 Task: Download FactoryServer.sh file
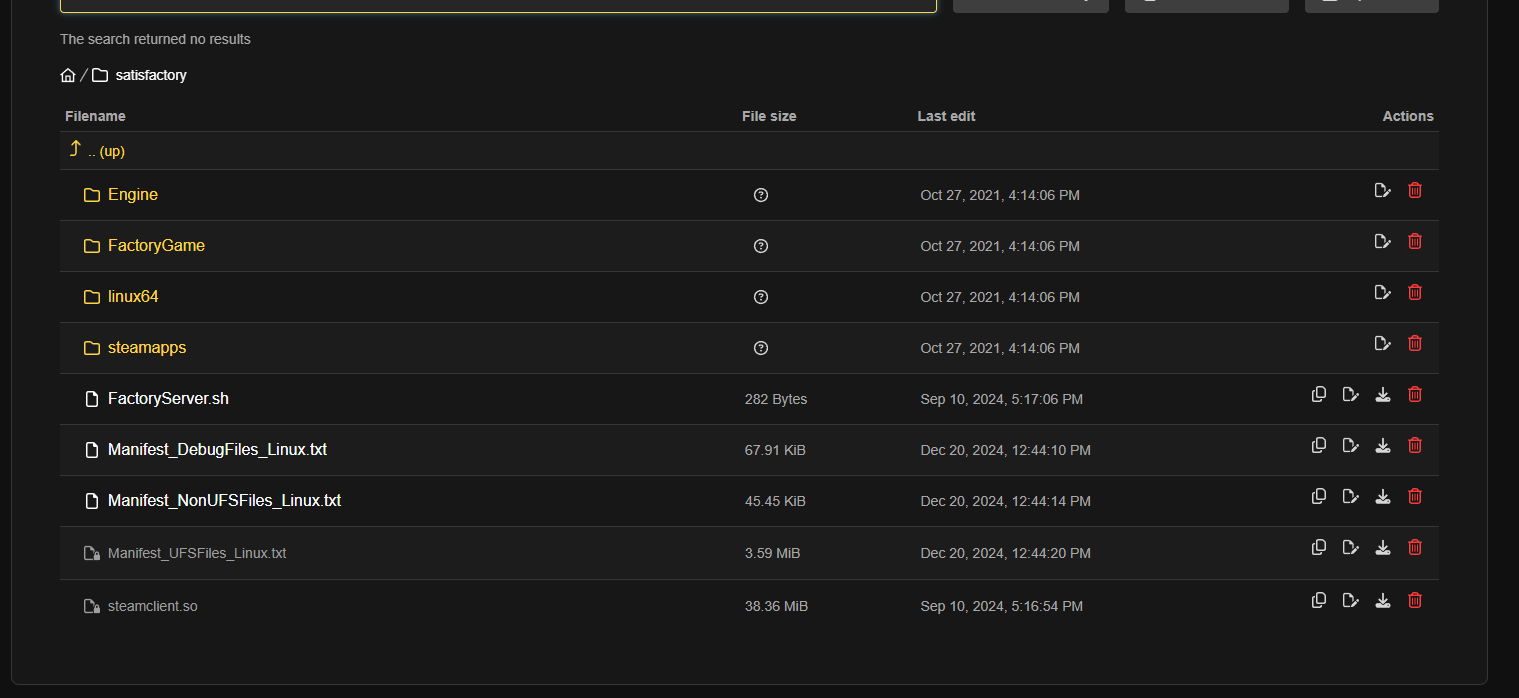click(x=1382, y=394)
